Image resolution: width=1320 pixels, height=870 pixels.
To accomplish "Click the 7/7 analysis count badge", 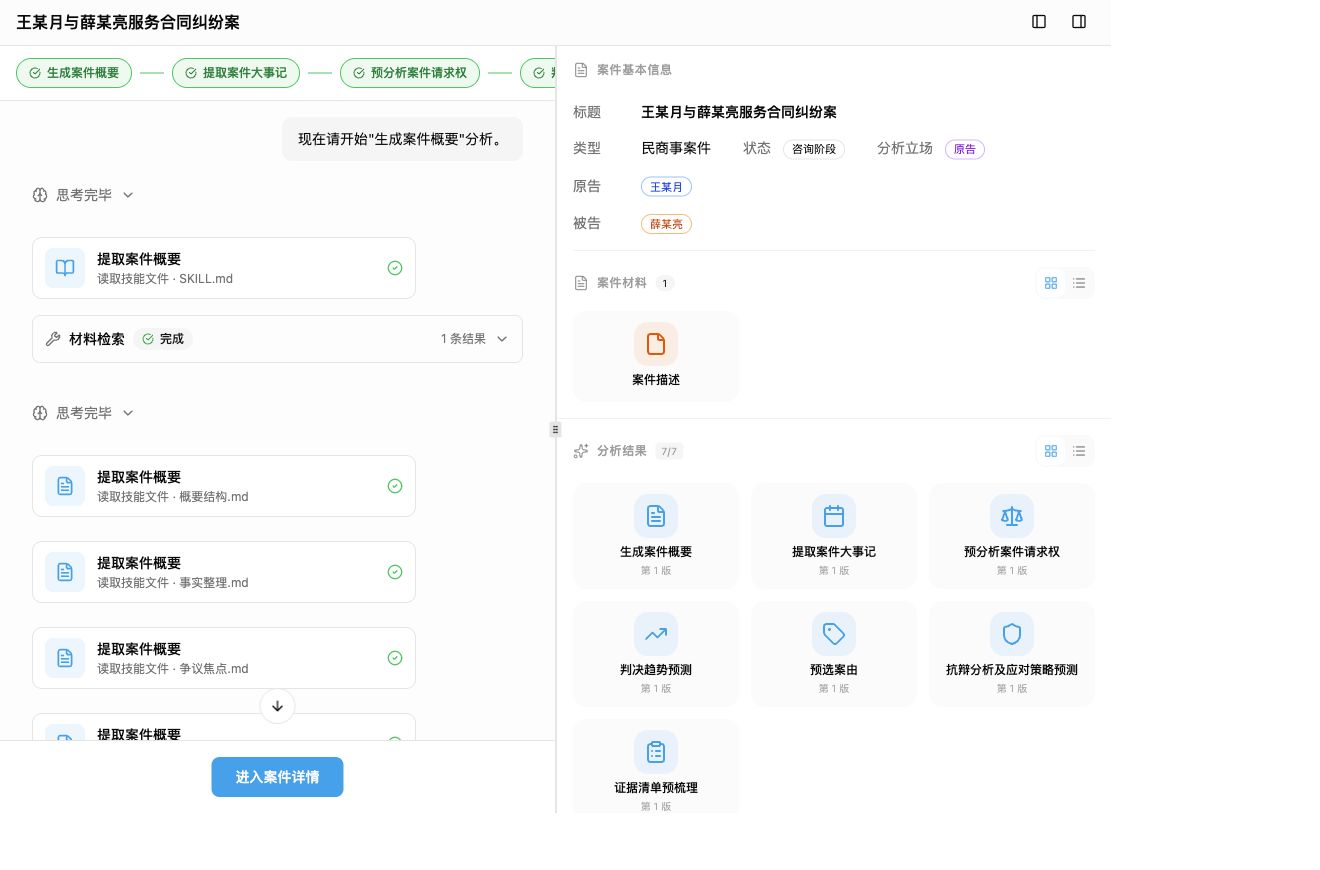I will pyautogui.click(x=669, y=451).
